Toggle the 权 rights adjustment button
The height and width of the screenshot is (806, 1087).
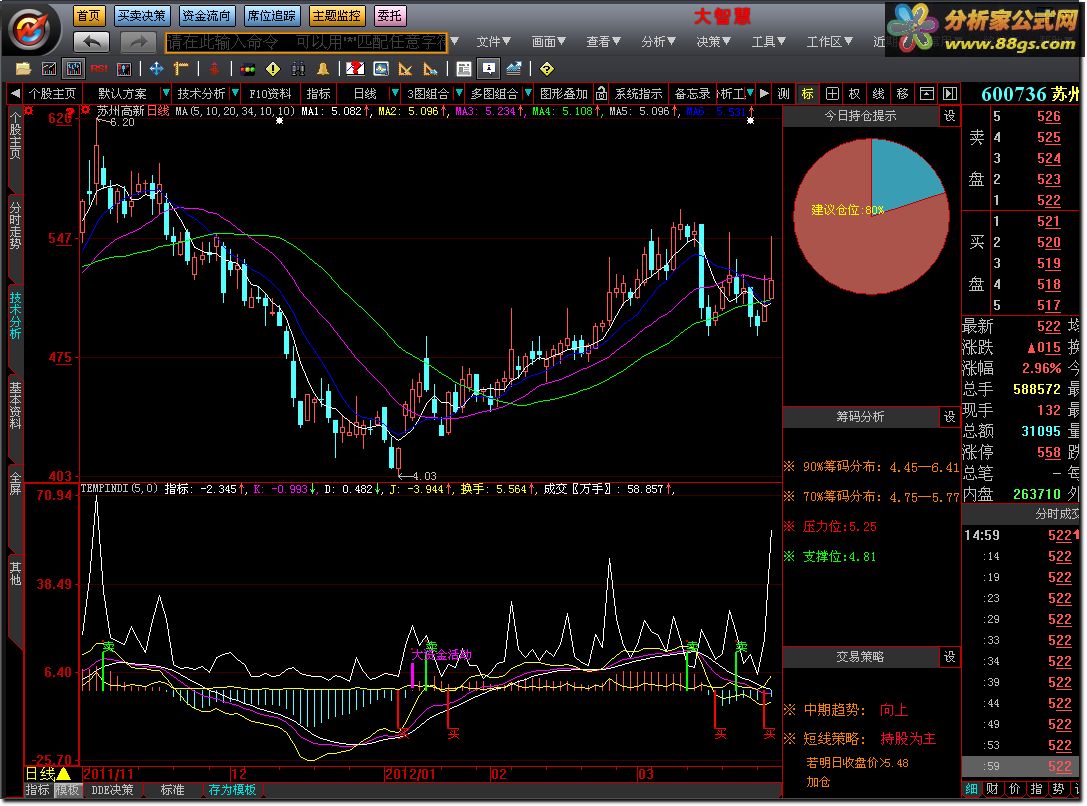click(855, 94)
